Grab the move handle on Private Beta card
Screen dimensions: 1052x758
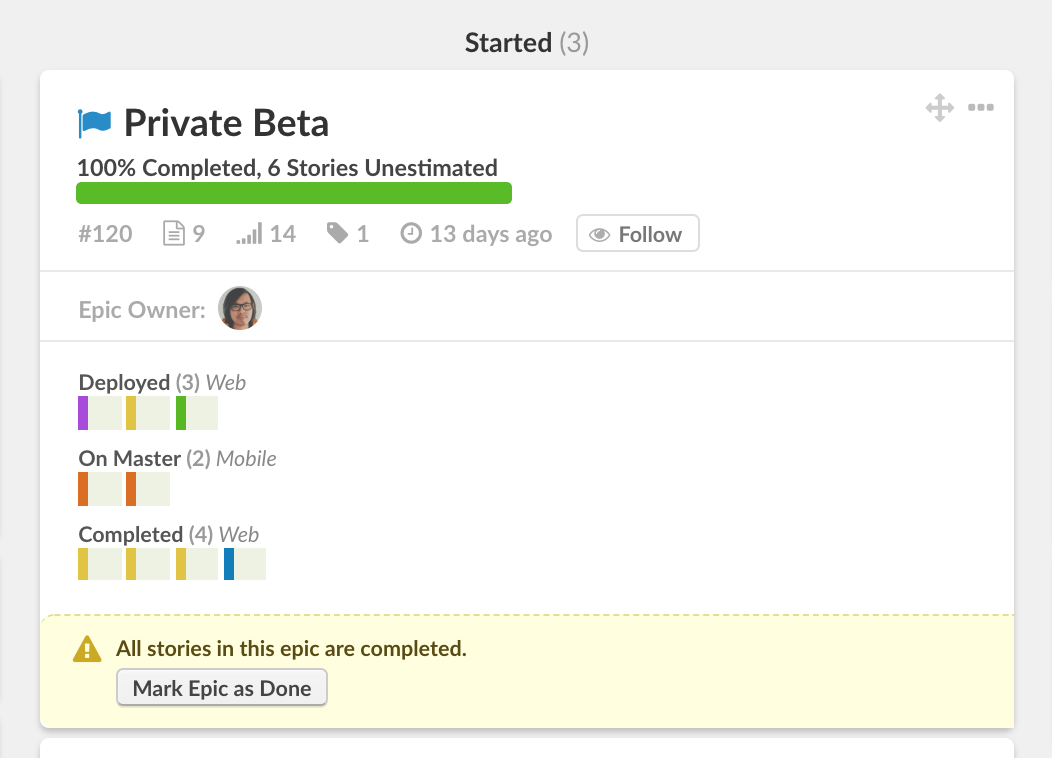click(x=940, y=107)
